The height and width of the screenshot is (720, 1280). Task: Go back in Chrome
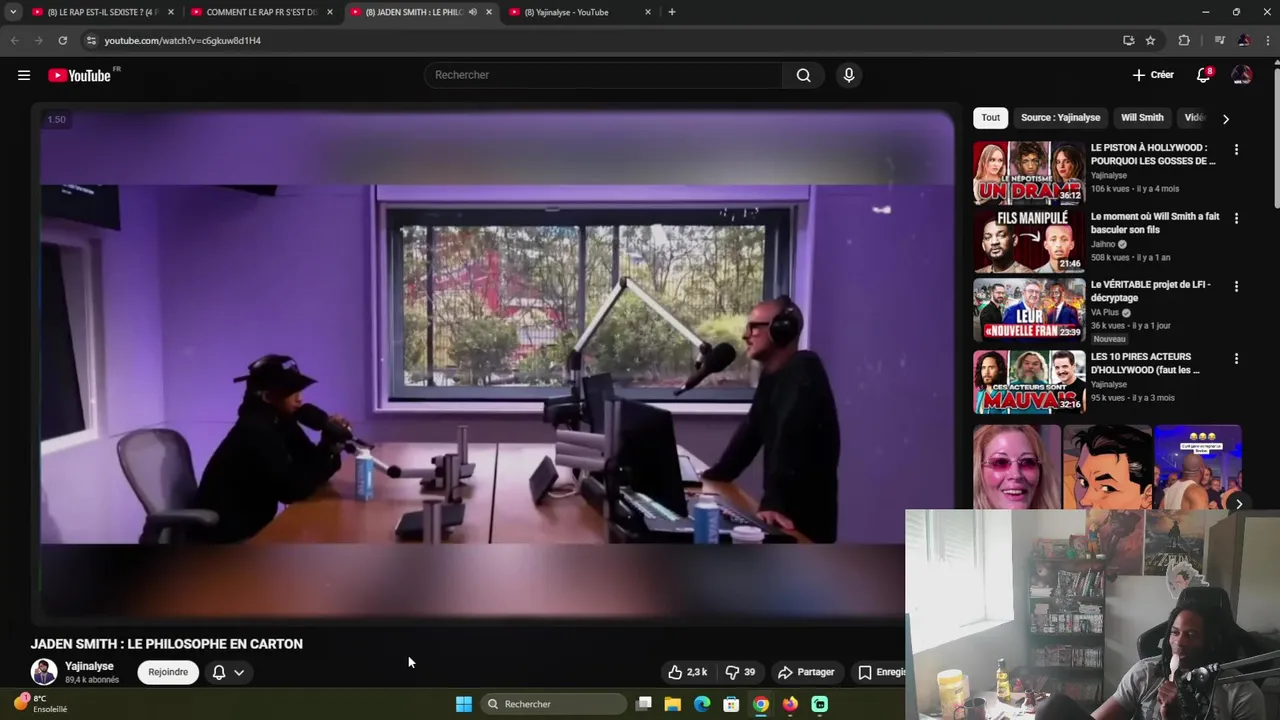[14, 40]
